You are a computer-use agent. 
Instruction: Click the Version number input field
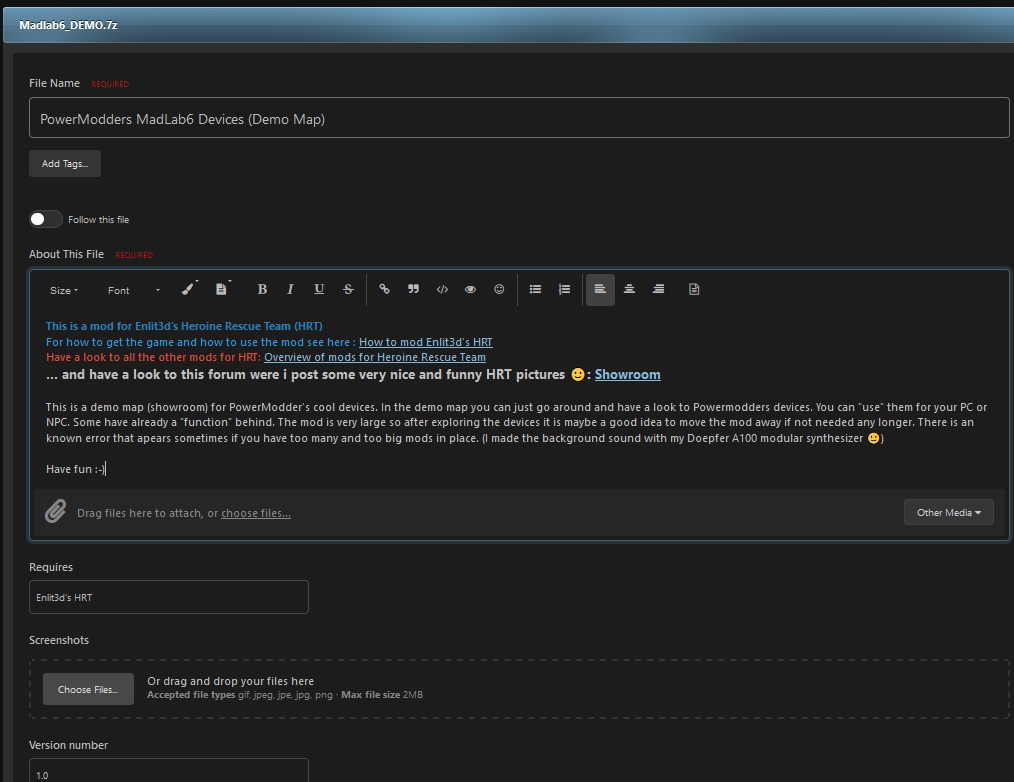point(169,772)
